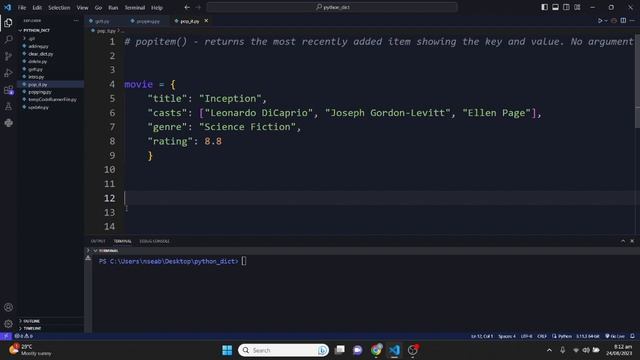The height and width of the screenshot is (360, 640).
Task: Expand the TIMELINE section
Action: (32, 328)
